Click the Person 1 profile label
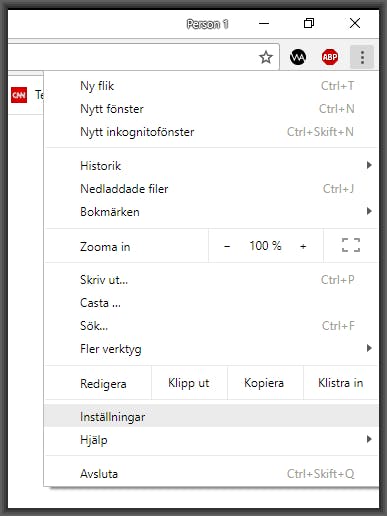Image resolution: width=387 pixels, height=516 pixels. (x=207, y=24)
